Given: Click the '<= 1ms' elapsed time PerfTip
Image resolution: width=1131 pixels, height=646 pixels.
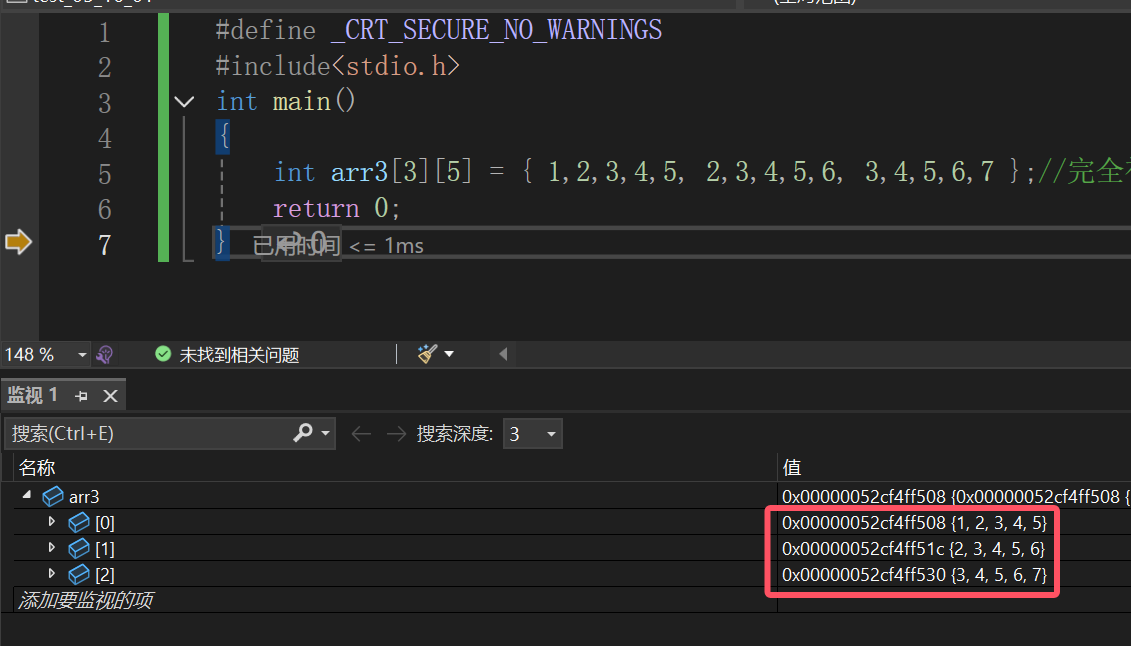Looking at the screenshot, I should [x=386, y=246].
